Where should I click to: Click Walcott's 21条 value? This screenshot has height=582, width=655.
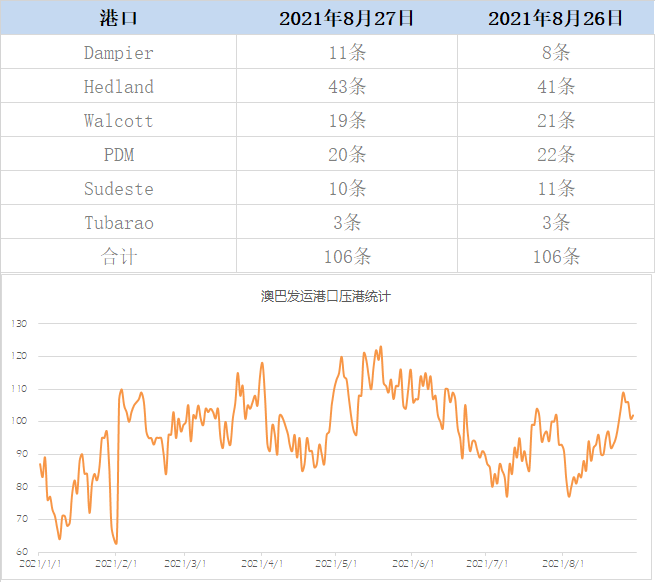click(556, 121)
